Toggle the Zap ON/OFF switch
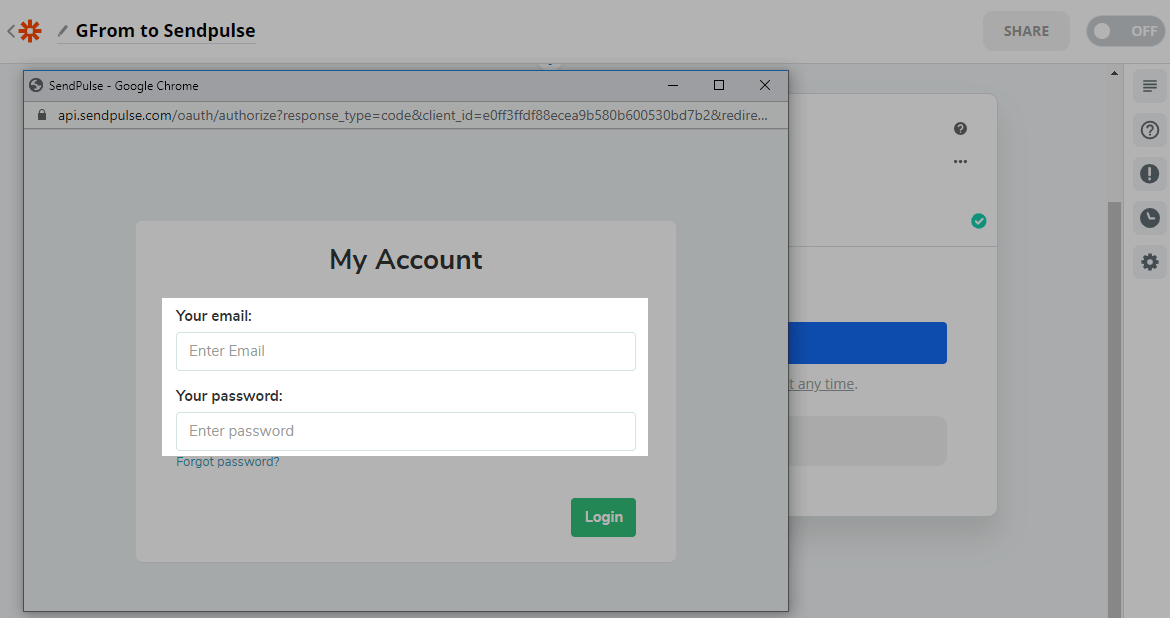This screenshot has width=1170, height=618. tap(1125, 31)
